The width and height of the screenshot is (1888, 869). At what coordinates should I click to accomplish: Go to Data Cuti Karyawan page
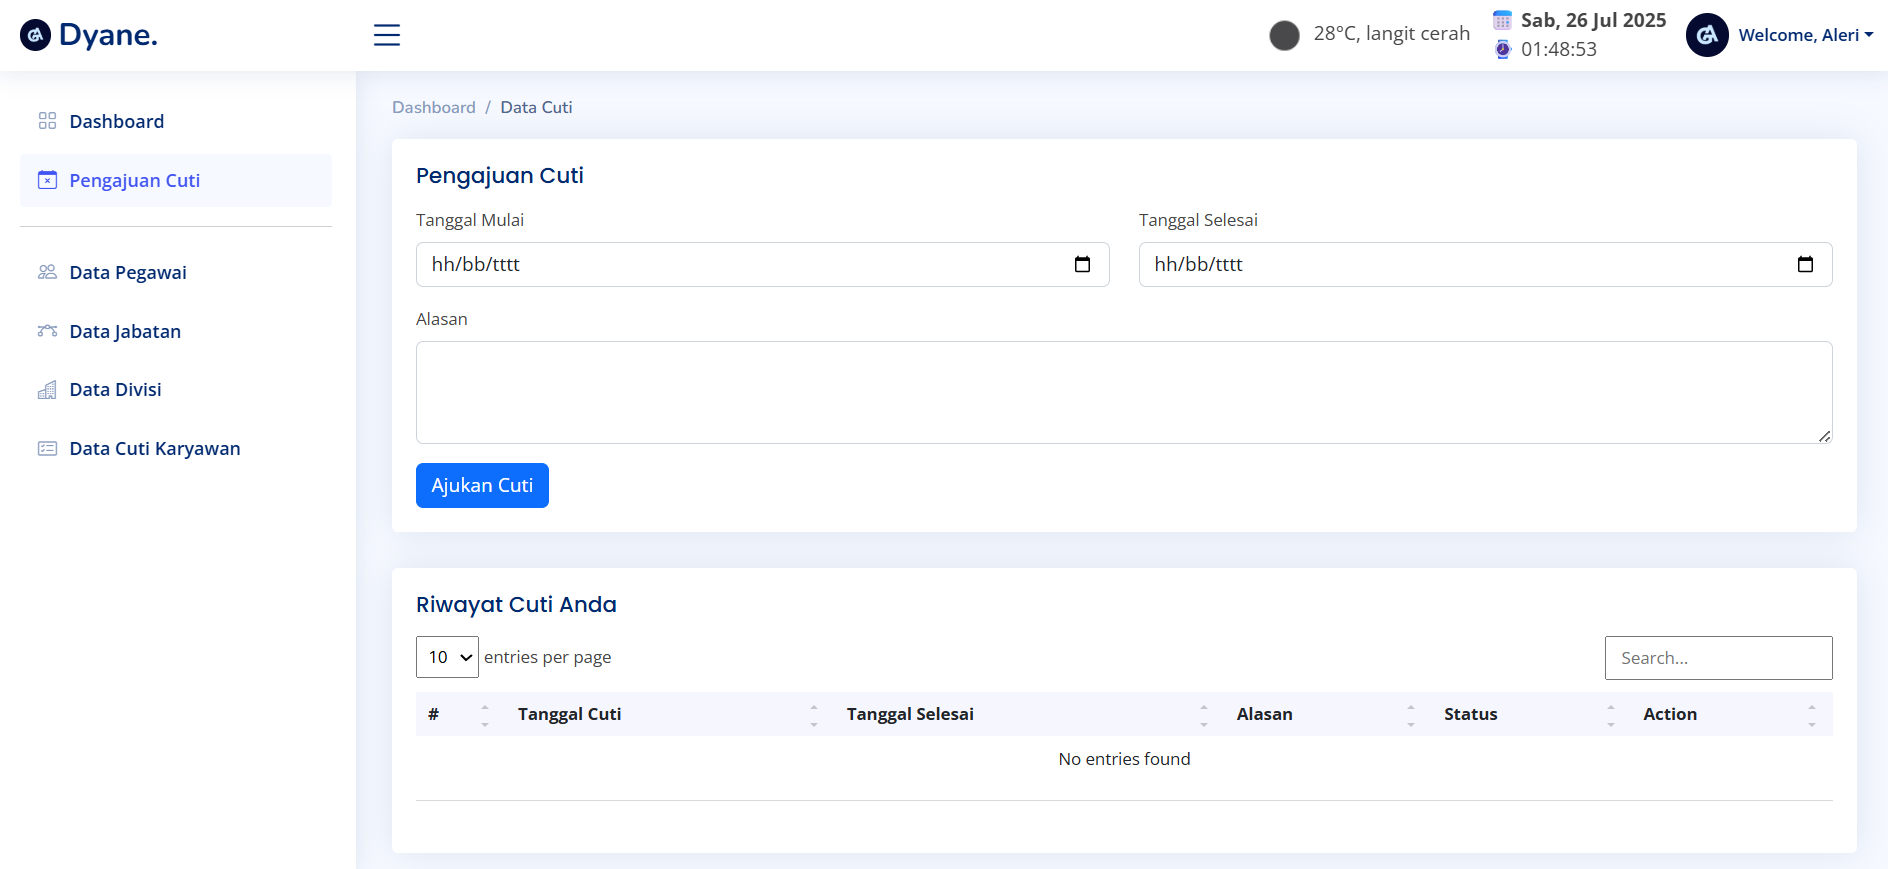155,449
